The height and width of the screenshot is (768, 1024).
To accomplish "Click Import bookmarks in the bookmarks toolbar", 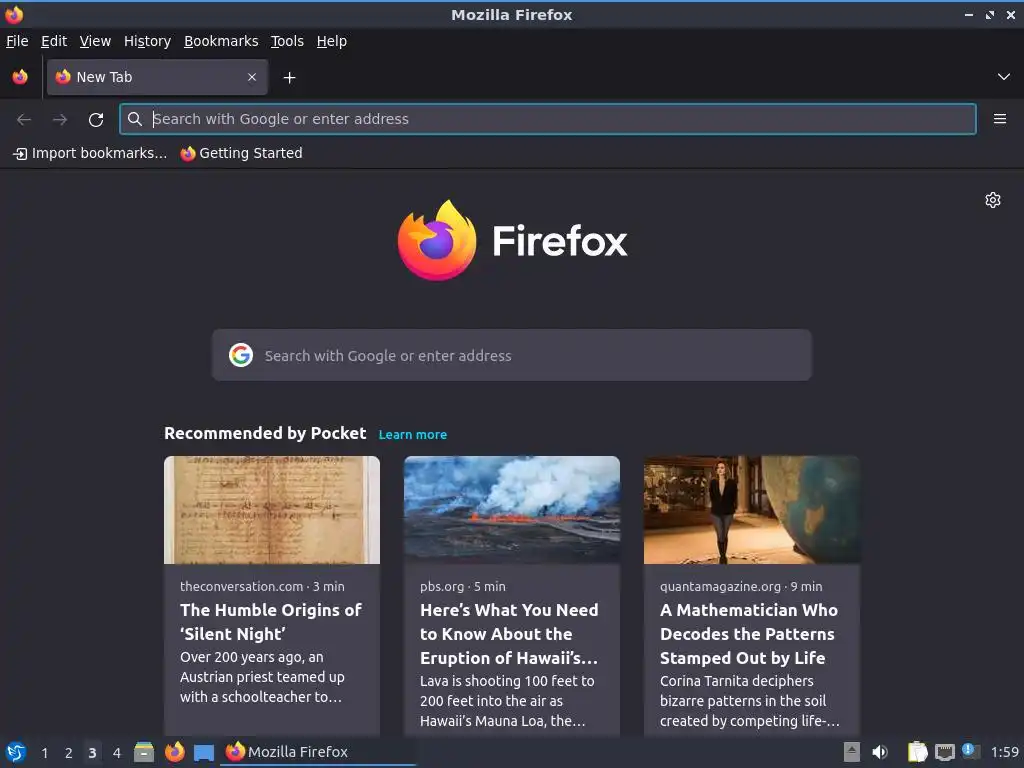I will (x=90, y=153).
